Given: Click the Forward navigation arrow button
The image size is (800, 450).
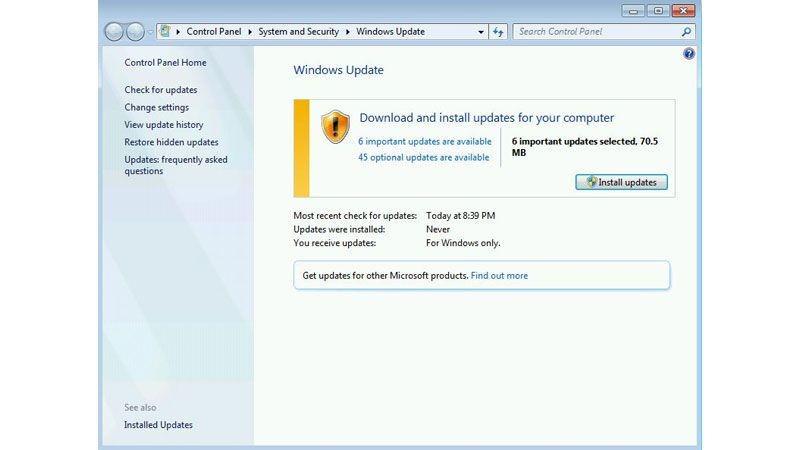Looking at the screenshot, I should click(135, 32).
